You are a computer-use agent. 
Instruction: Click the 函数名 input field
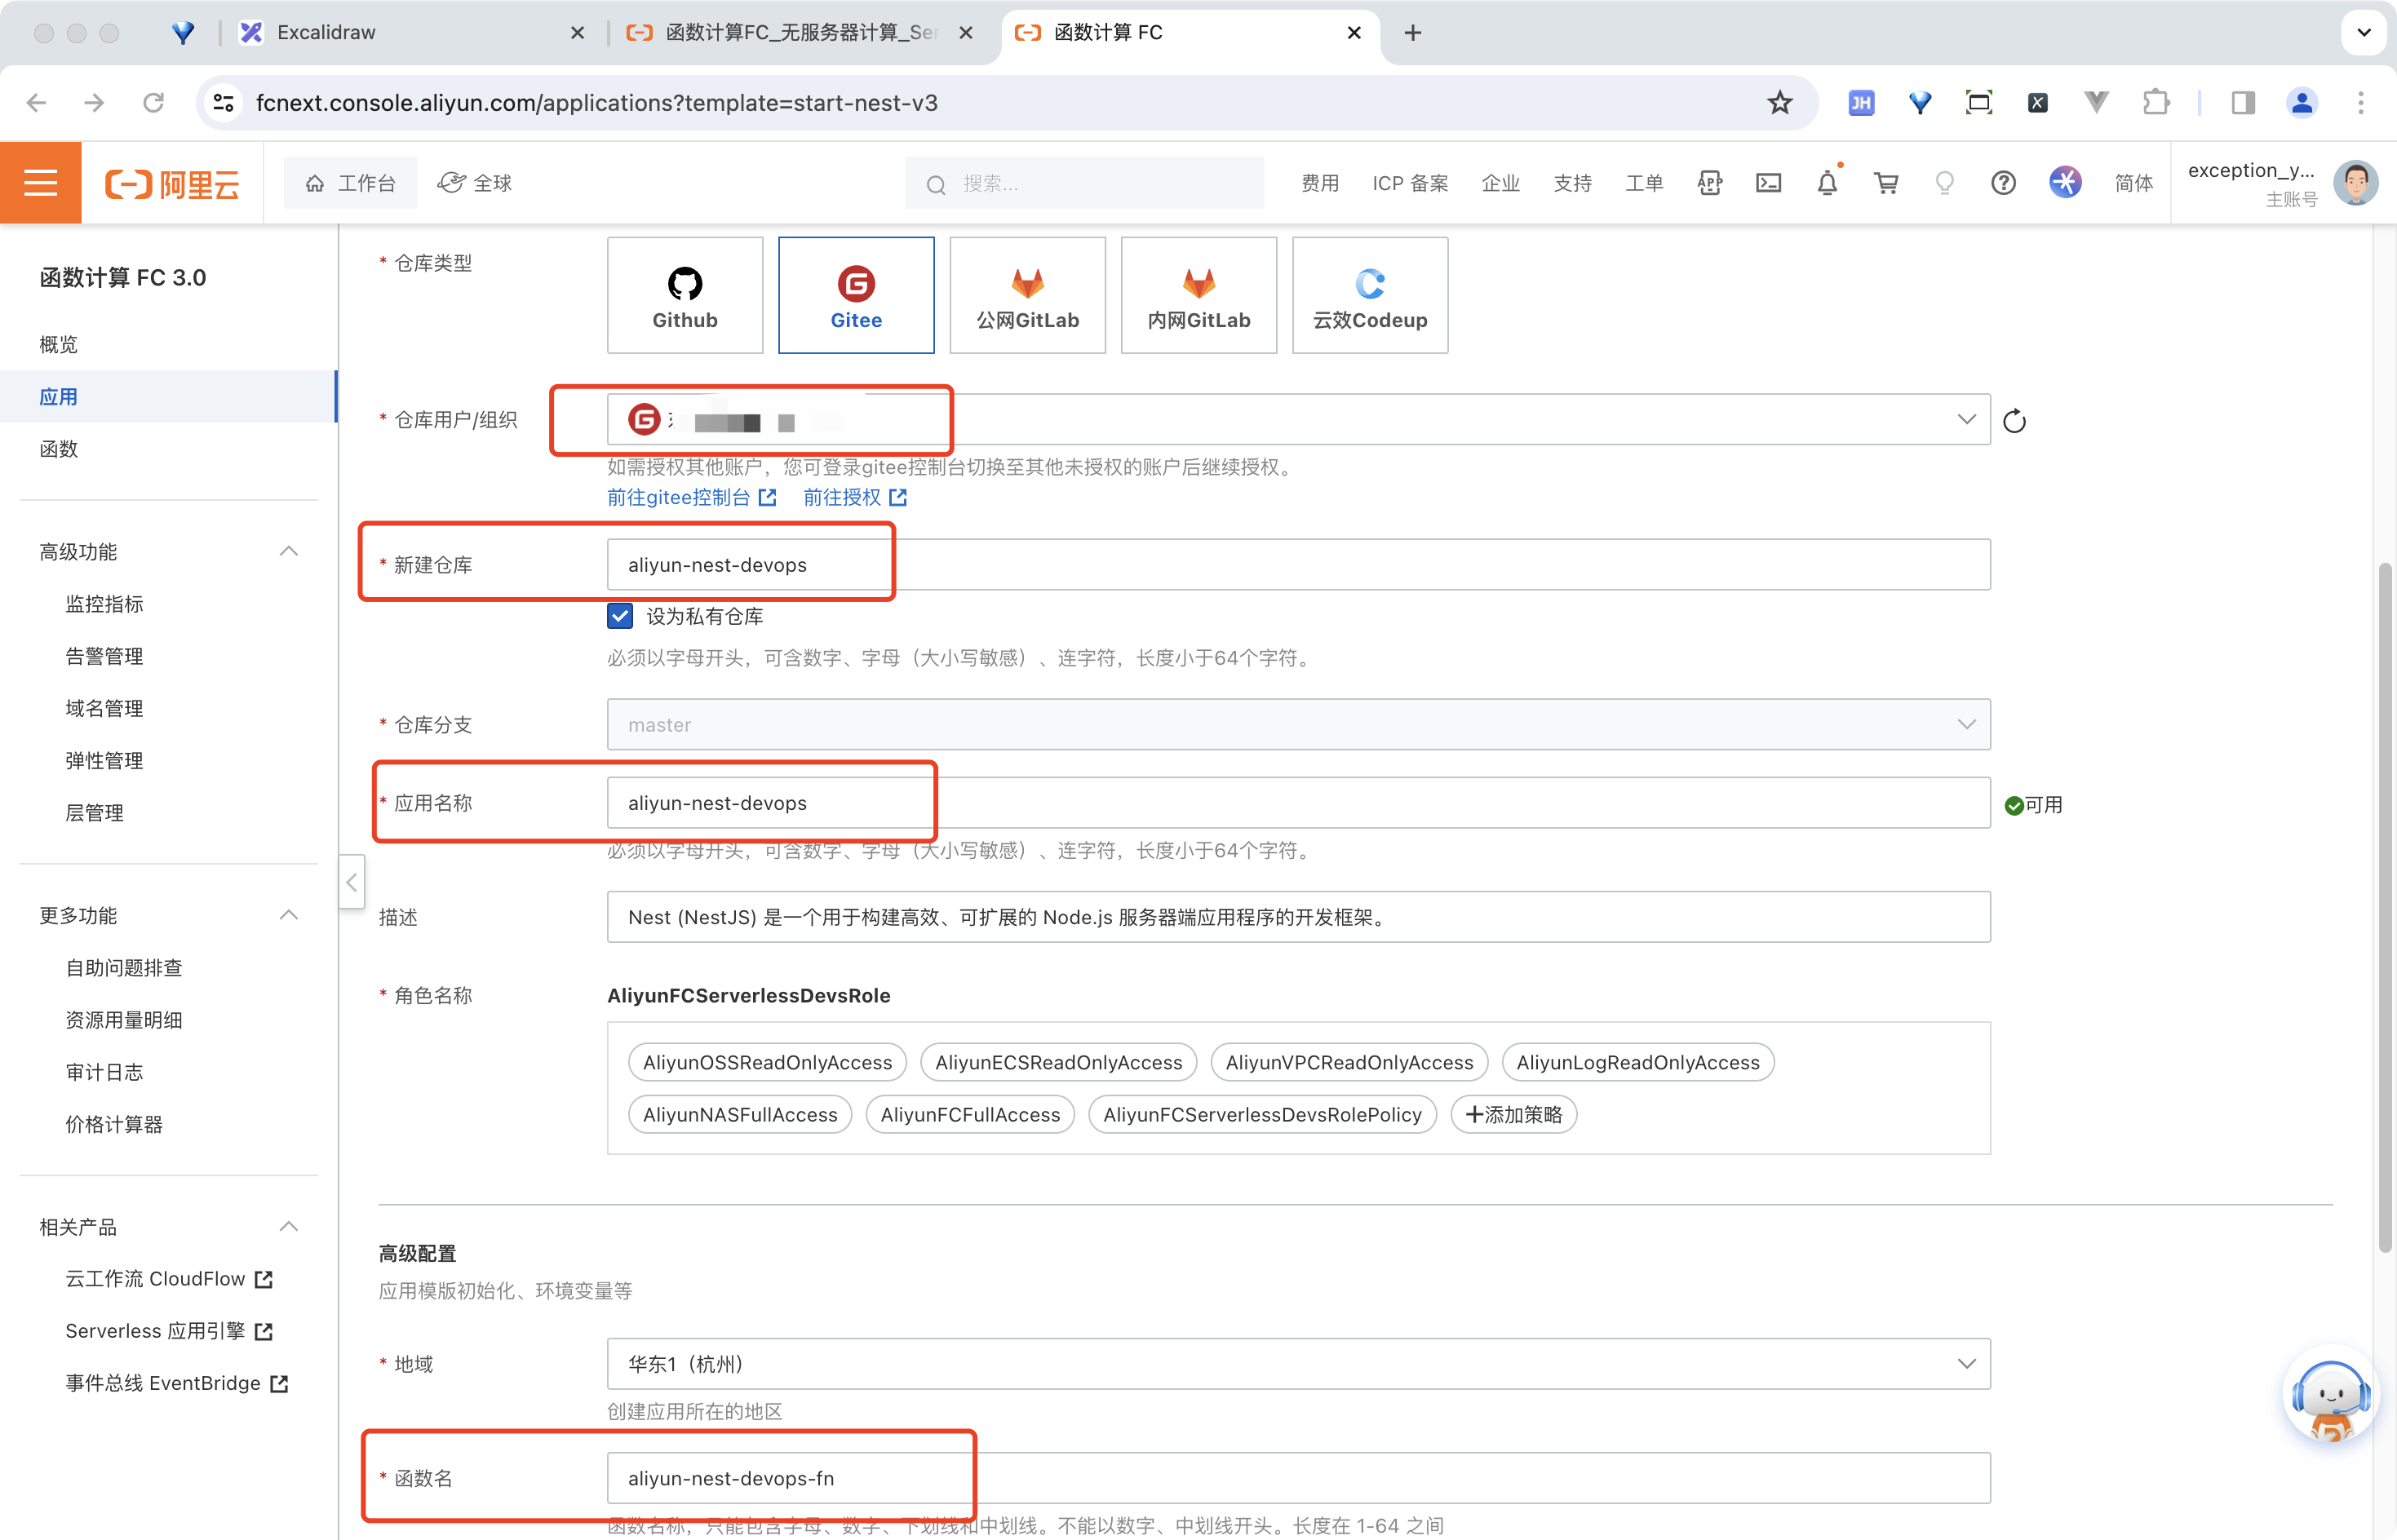(x=1298, y=1478)
